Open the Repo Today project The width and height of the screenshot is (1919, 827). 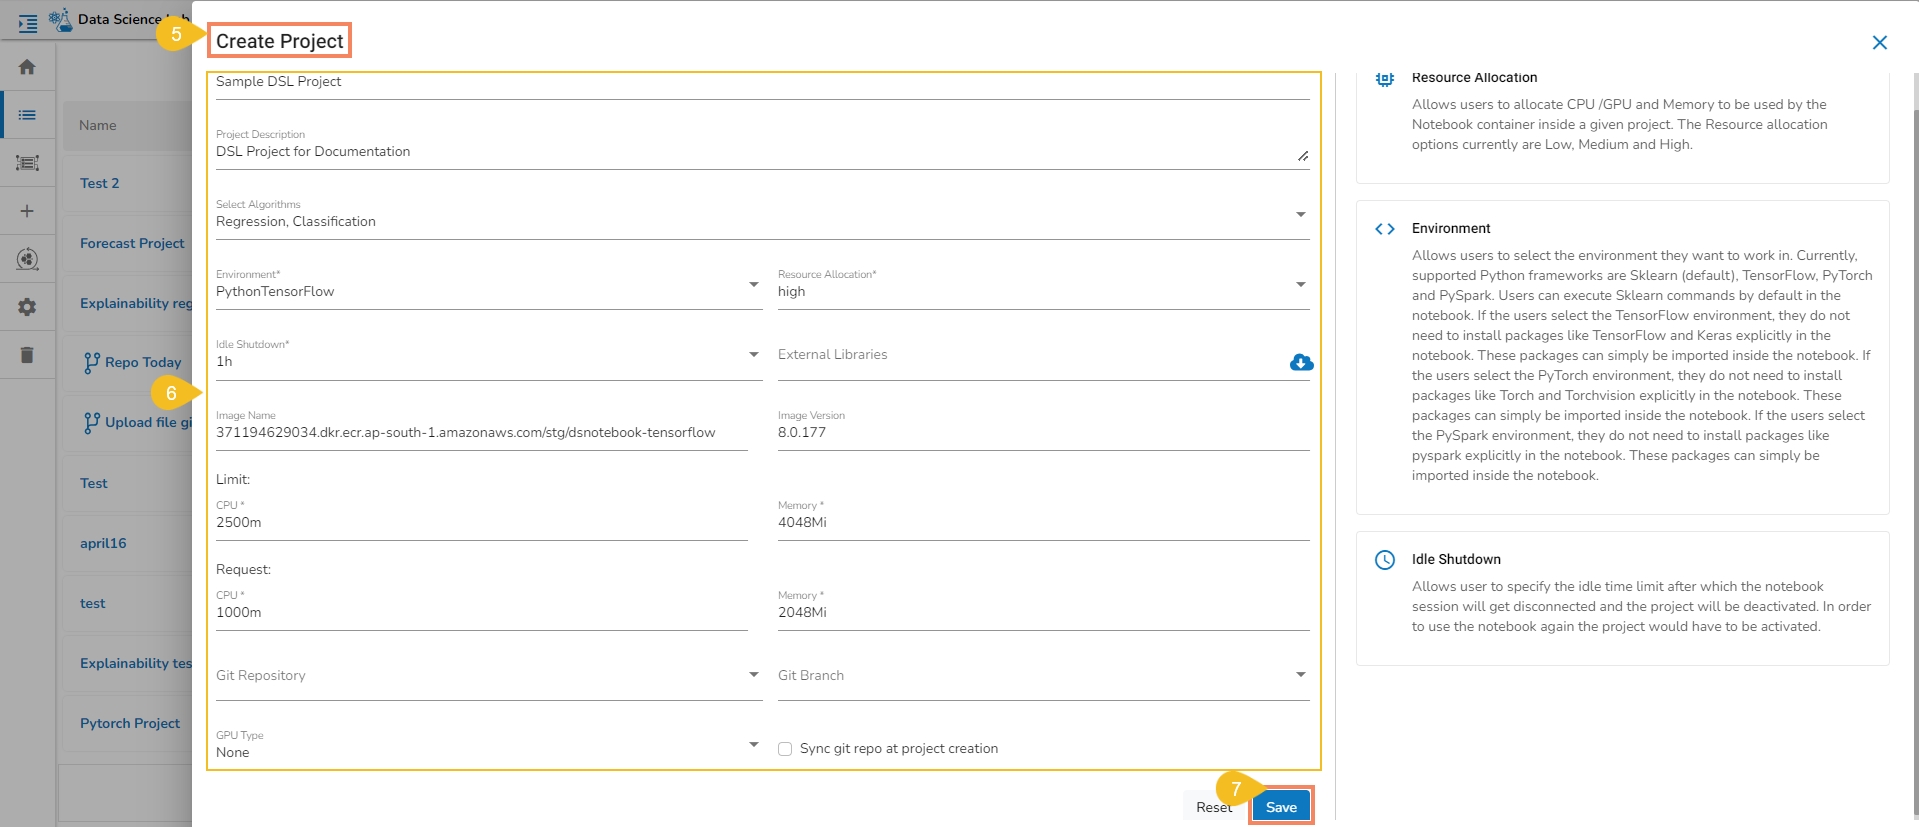point(143,362)
